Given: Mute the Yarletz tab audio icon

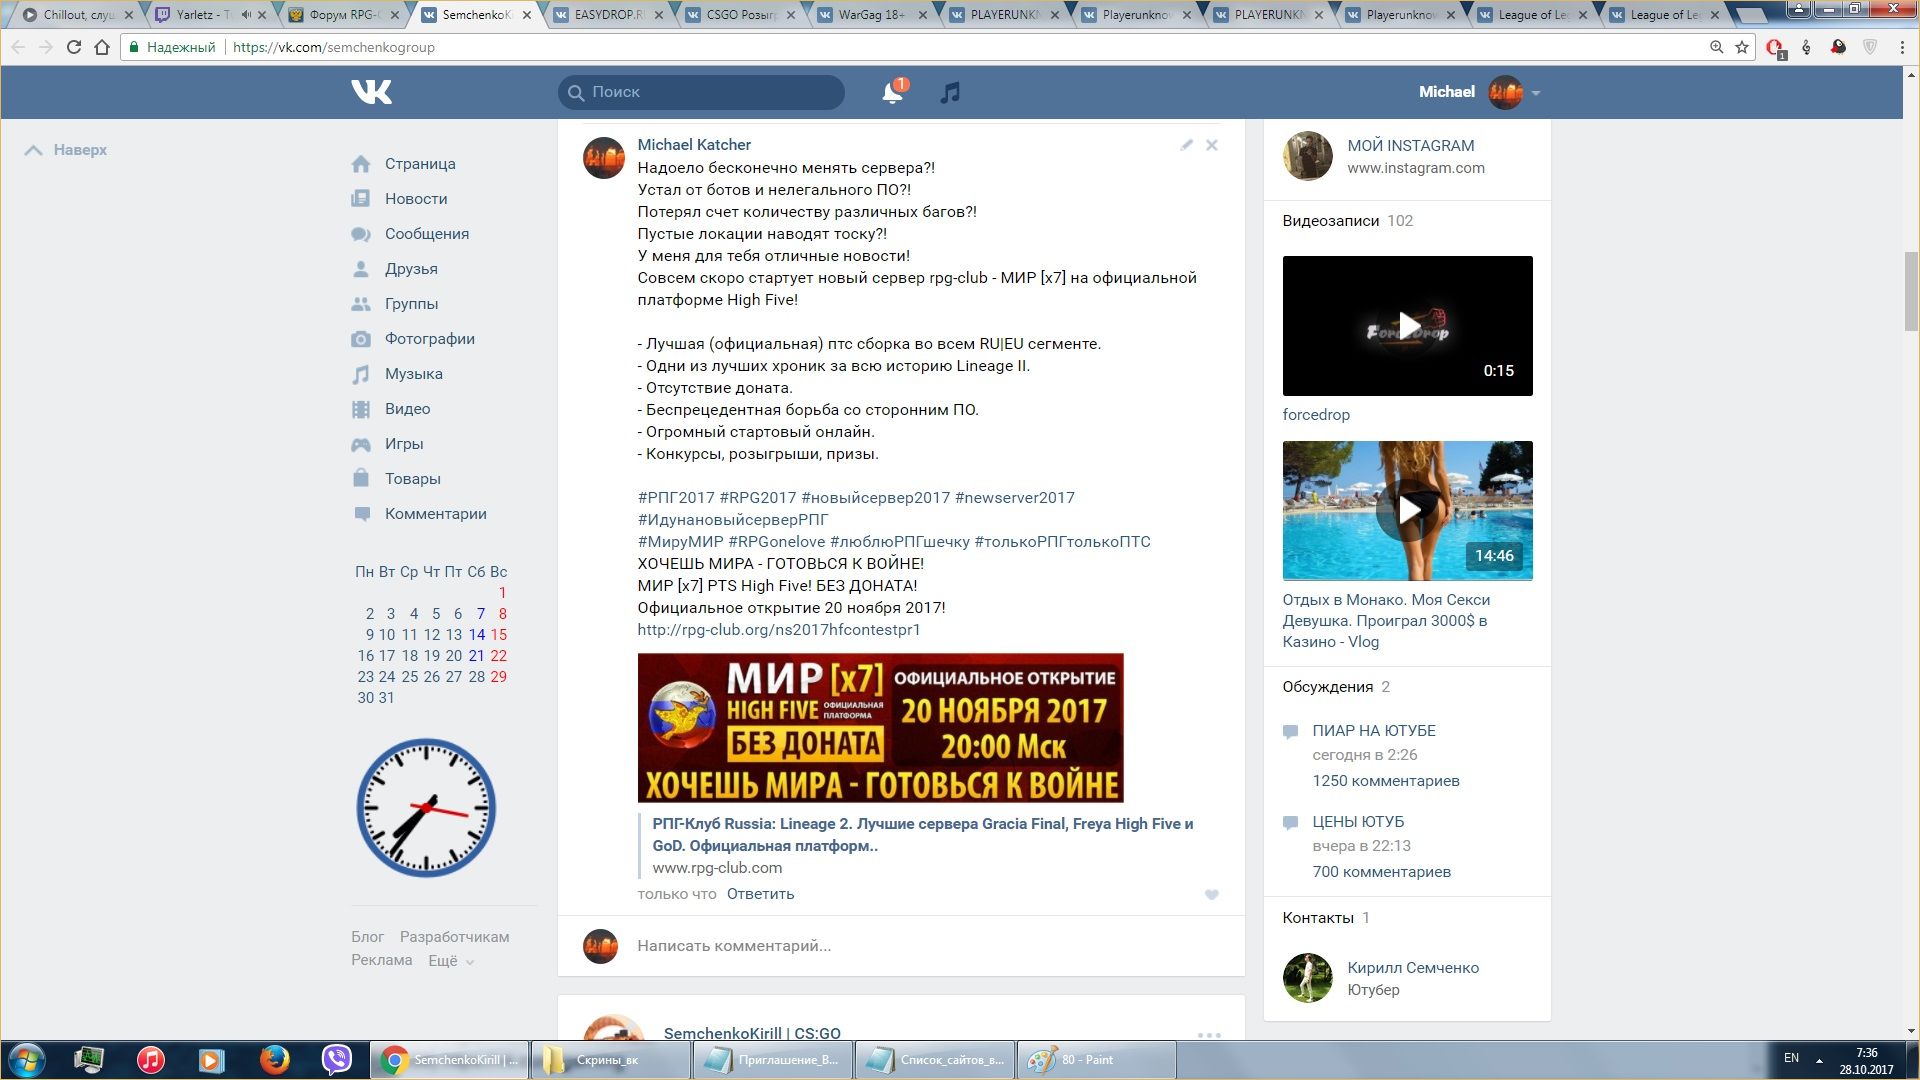Looking at the screenshot, I should [246, 15].
